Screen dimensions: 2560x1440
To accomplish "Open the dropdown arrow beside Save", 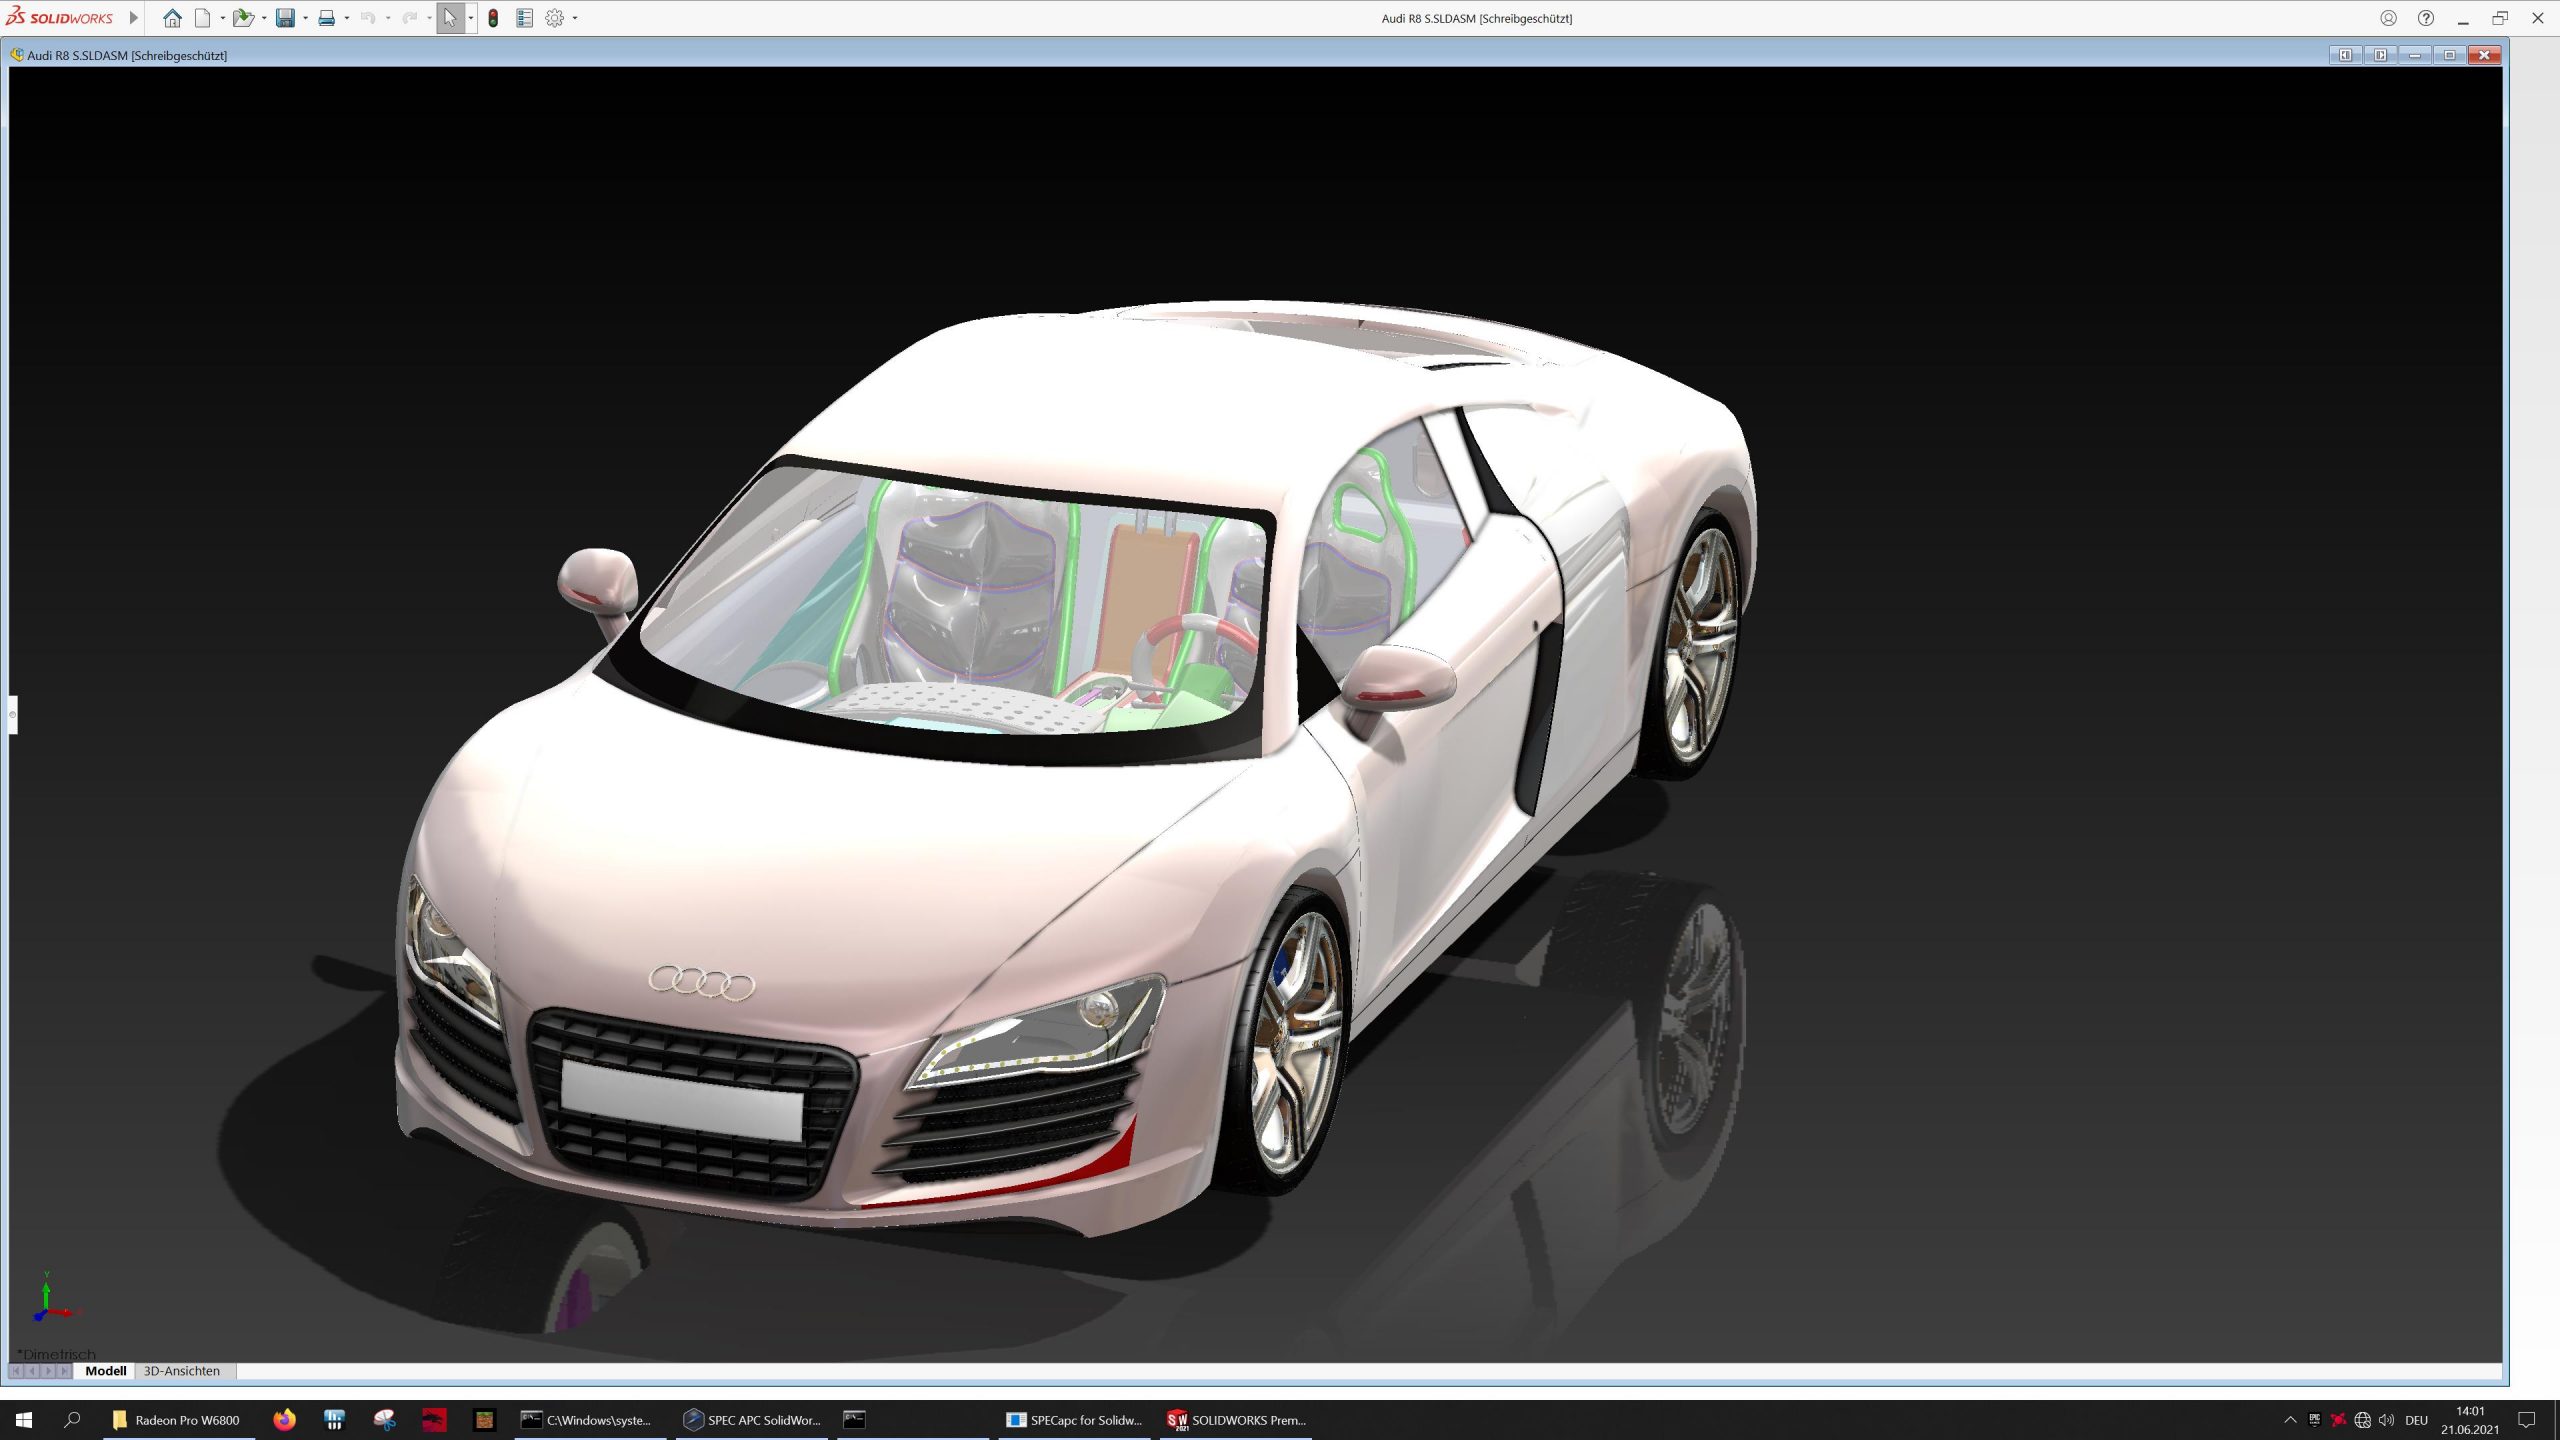I will (305, 18).
